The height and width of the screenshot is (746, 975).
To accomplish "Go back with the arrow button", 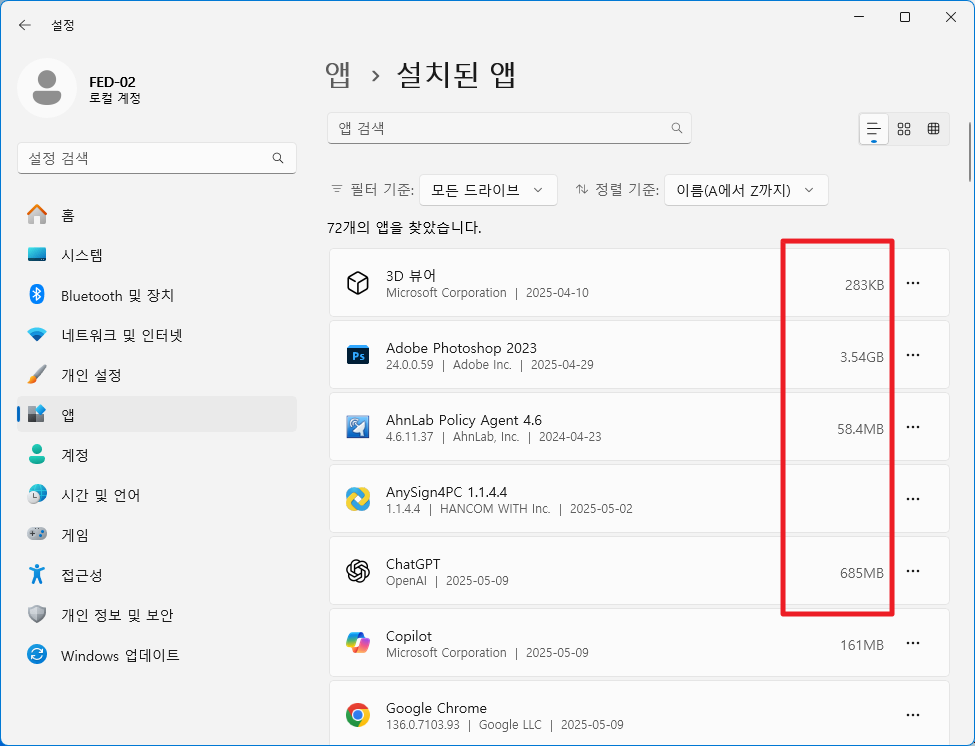I will pyautogui.click(x=25, y=25).
